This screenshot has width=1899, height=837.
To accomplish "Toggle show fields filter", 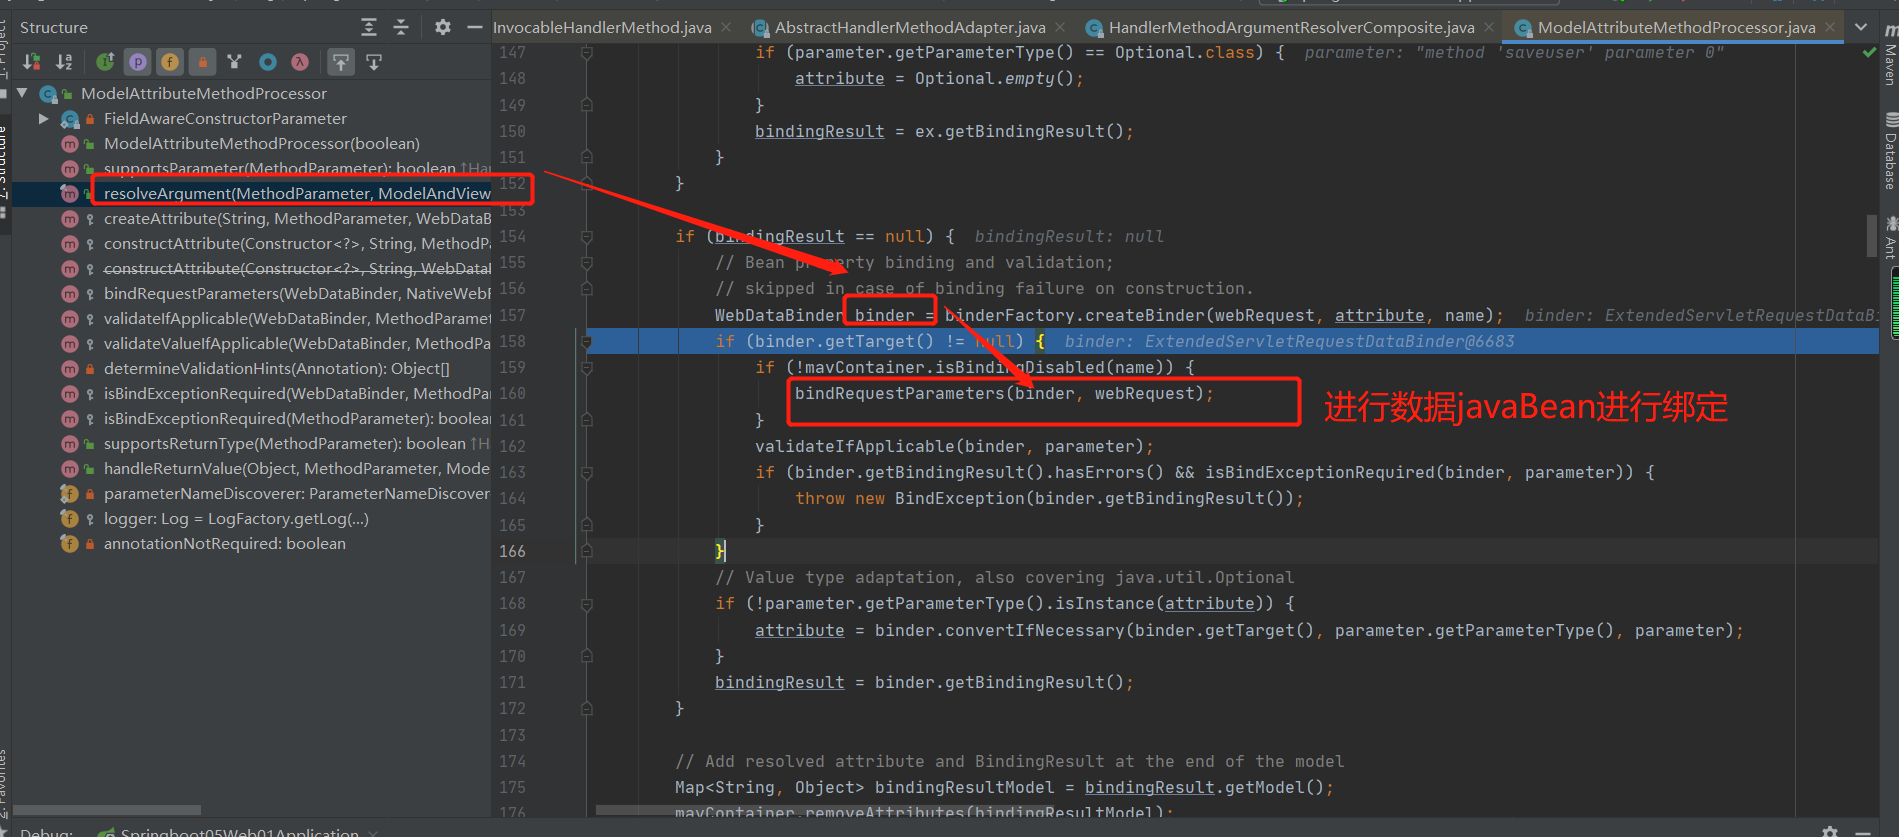I will pyautogui.click(x=170, y=62).
